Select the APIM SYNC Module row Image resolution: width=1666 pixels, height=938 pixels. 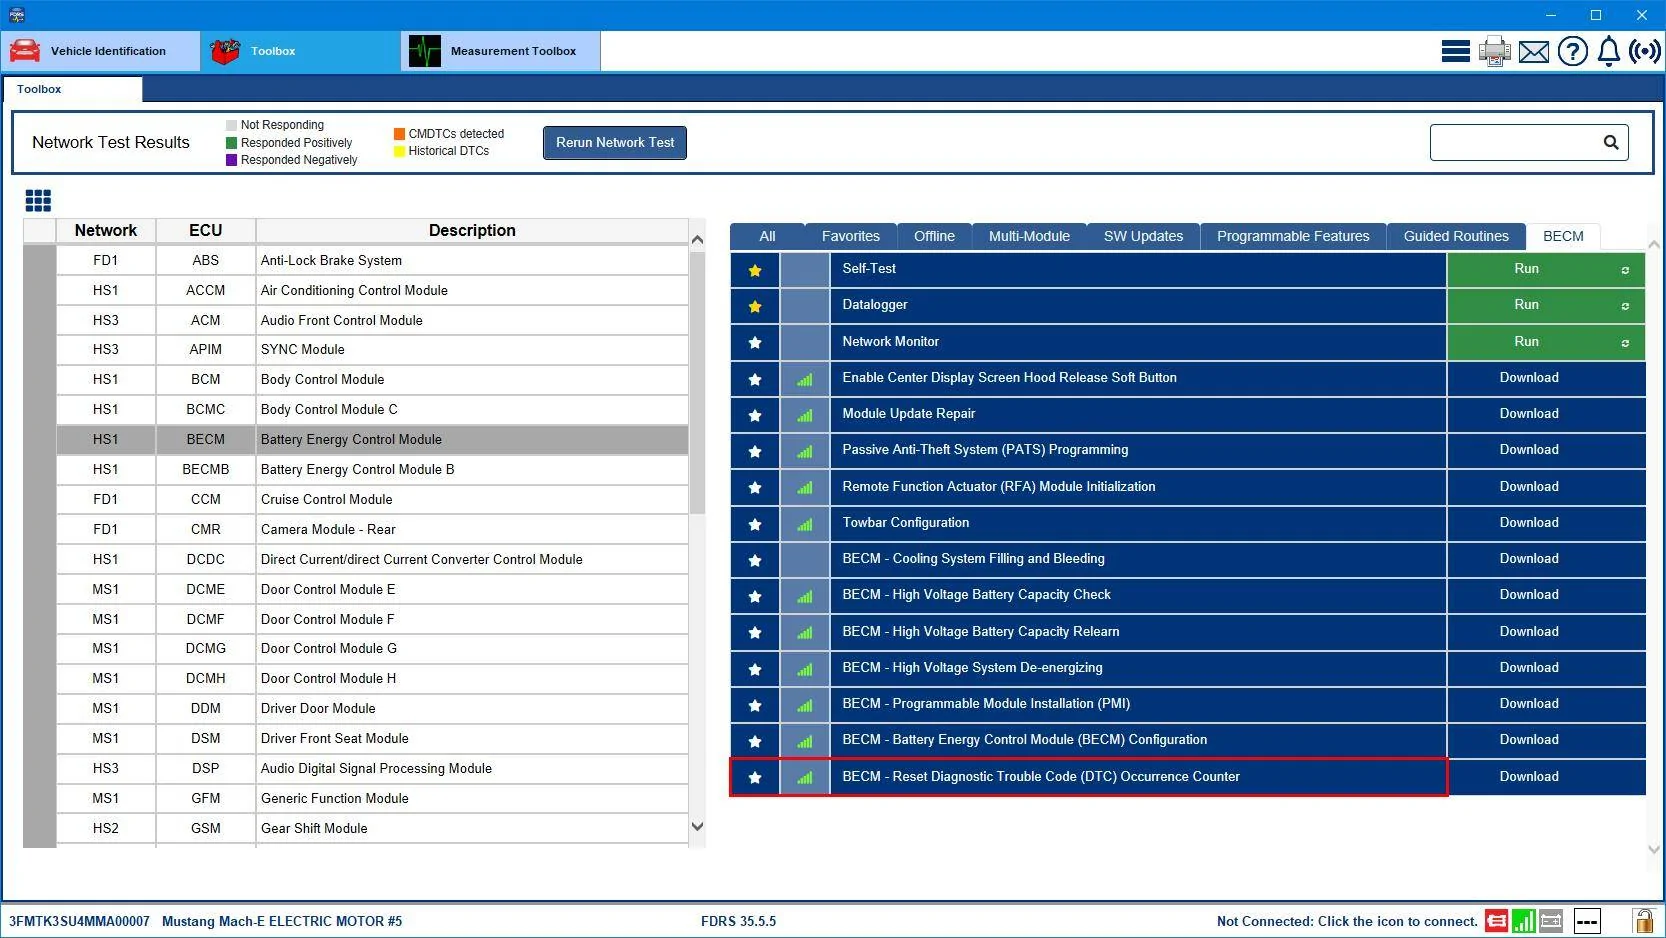372,350
